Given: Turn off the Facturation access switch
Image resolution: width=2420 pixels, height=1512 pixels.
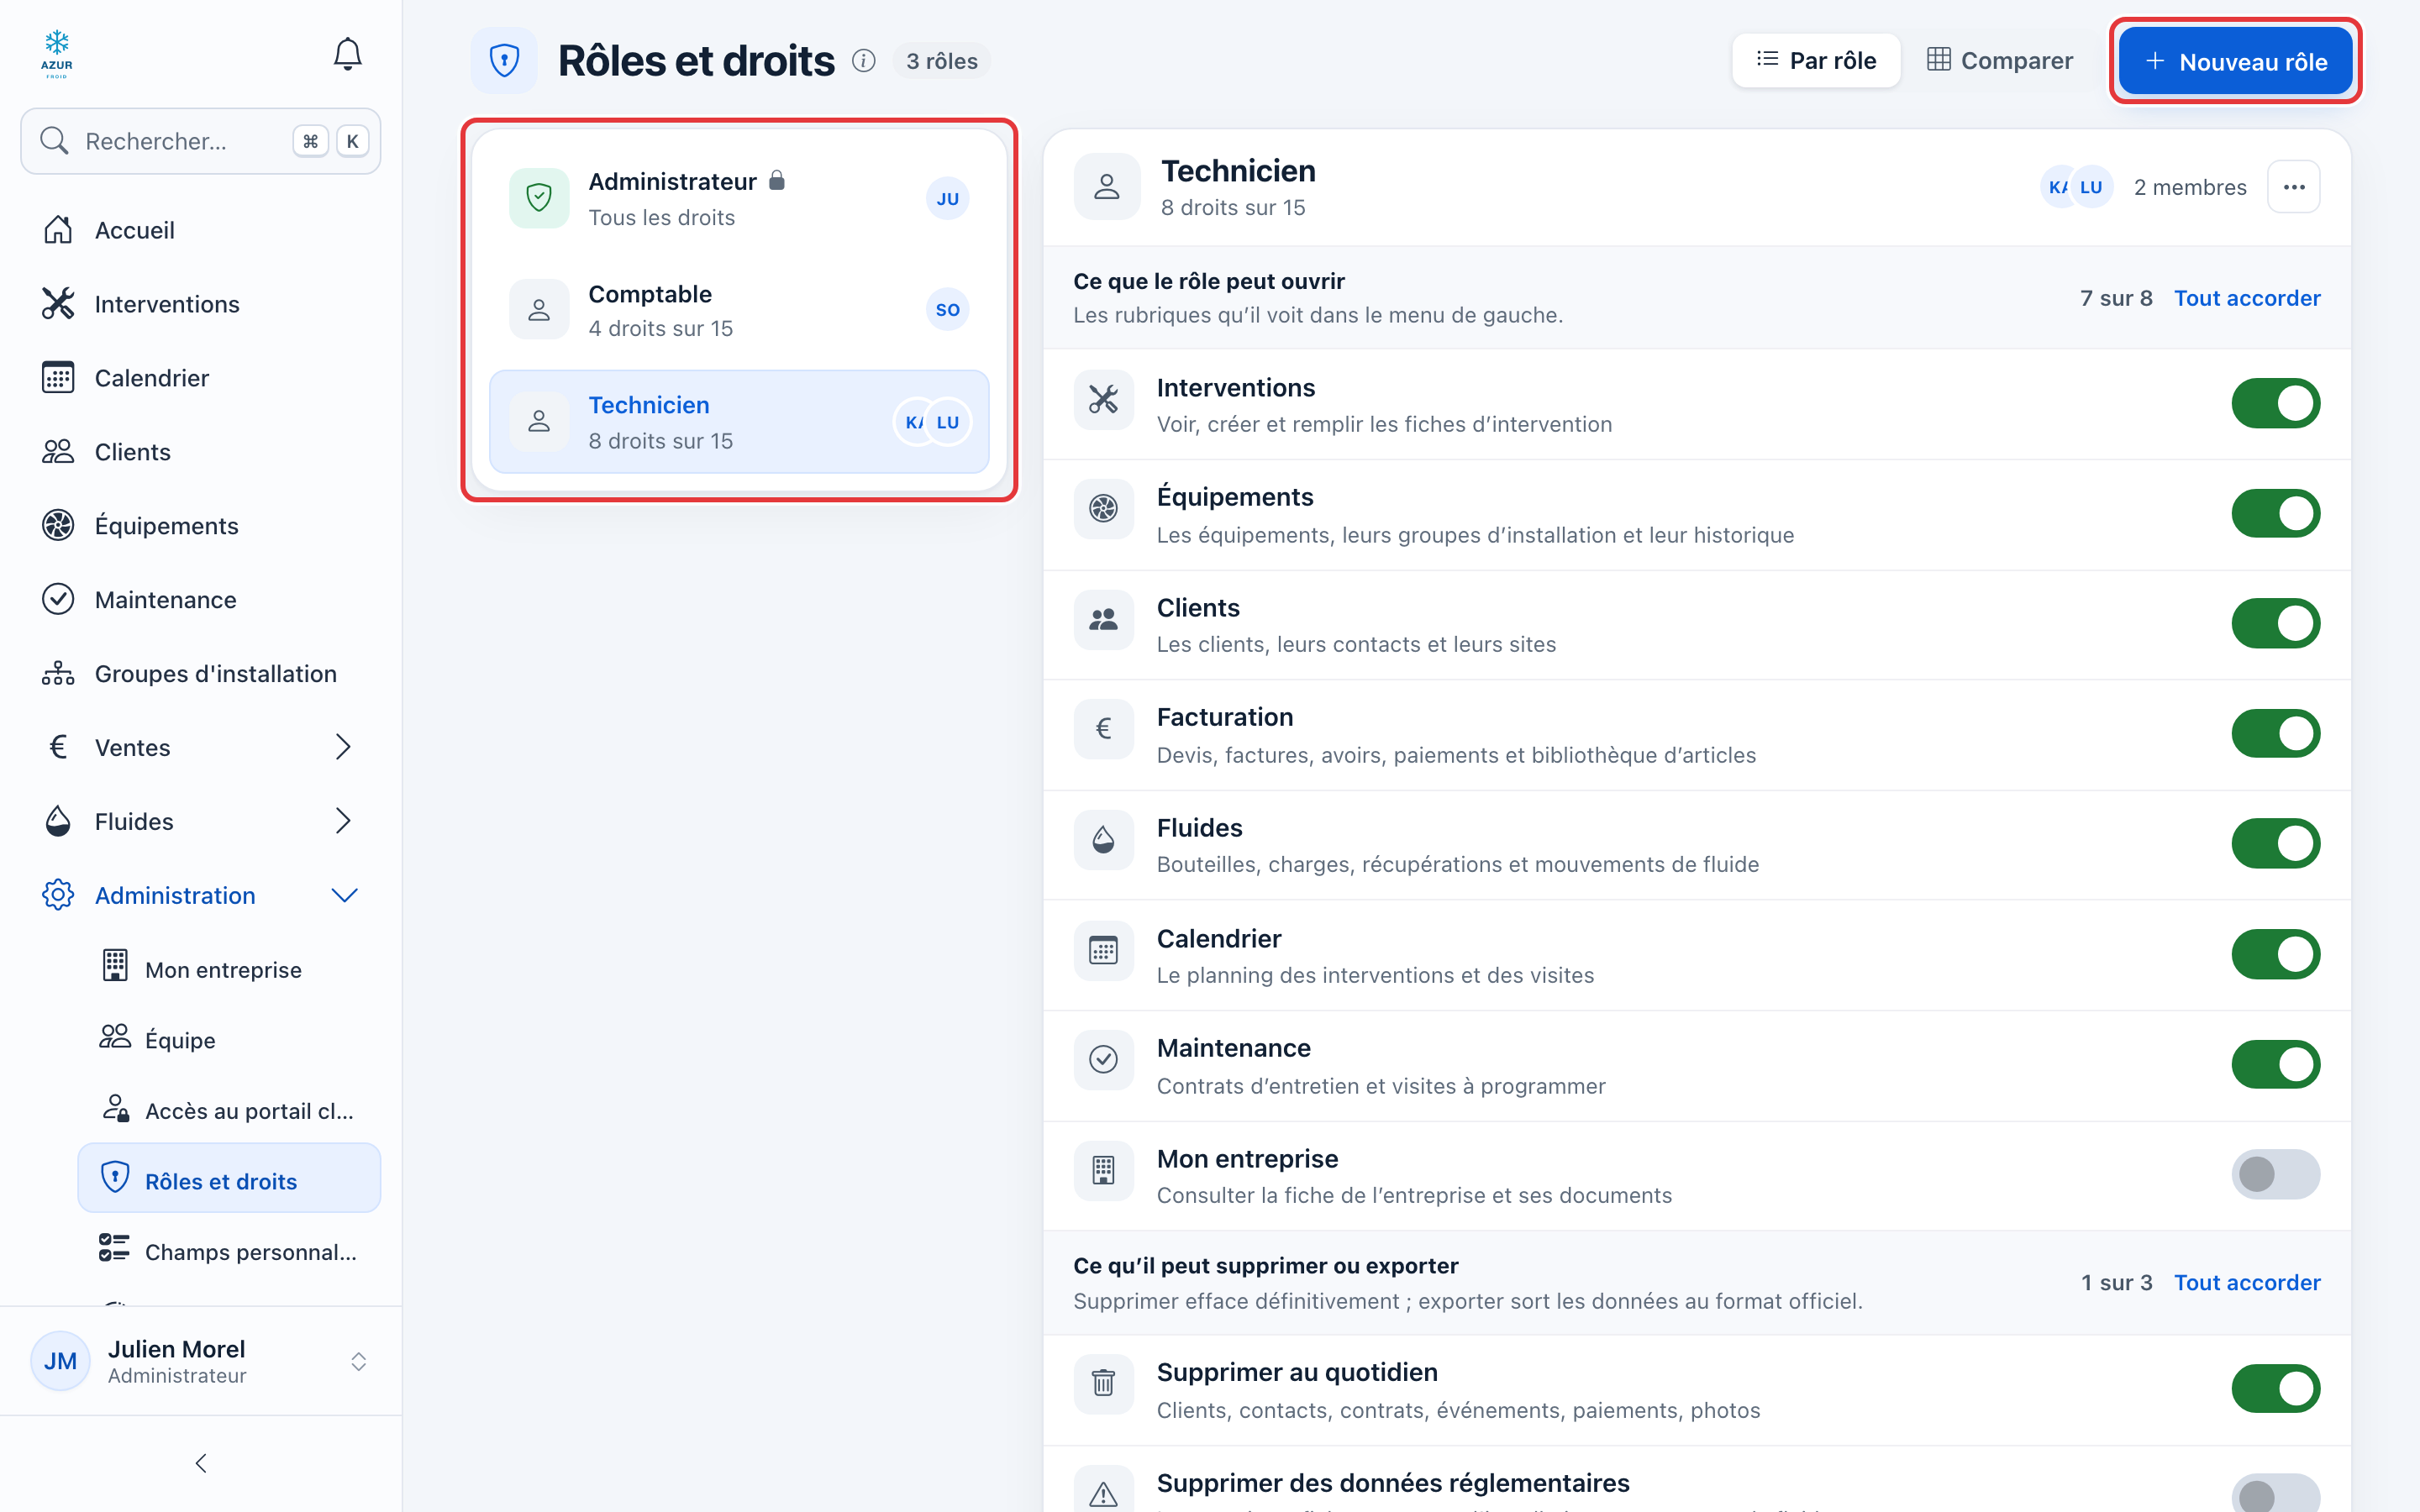Looking at the screenshot, I should [x=2275, y=733].
